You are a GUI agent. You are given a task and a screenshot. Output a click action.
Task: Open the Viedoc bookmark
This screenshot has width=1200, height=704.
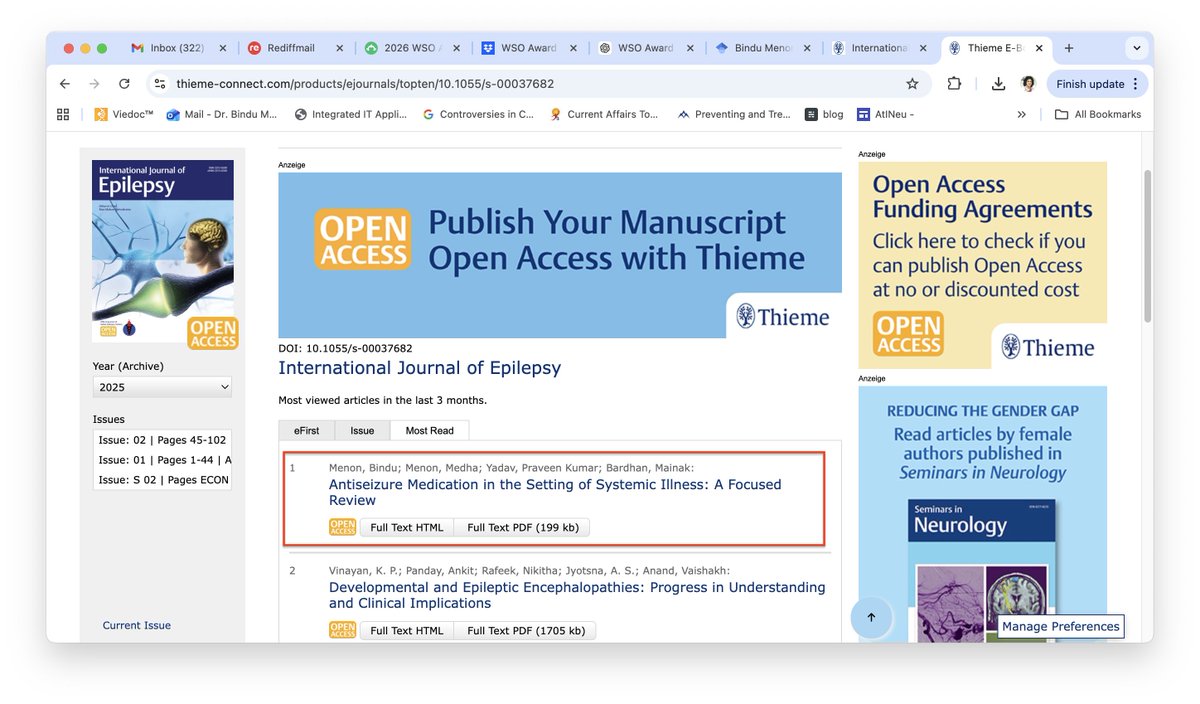(x=124, y=114)
